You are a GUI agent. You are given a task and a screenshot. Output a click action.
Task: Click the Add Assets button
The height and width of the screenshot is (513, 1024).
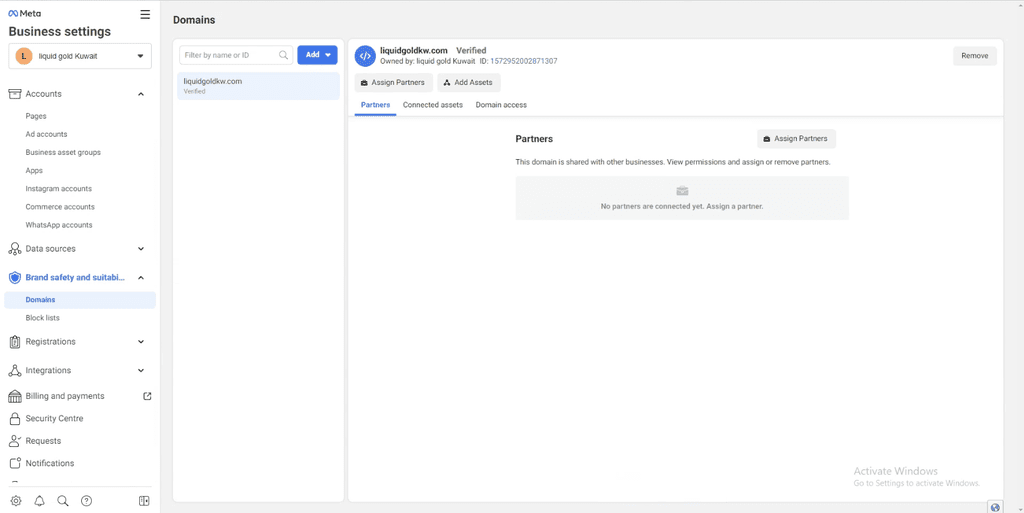[469, 83]
